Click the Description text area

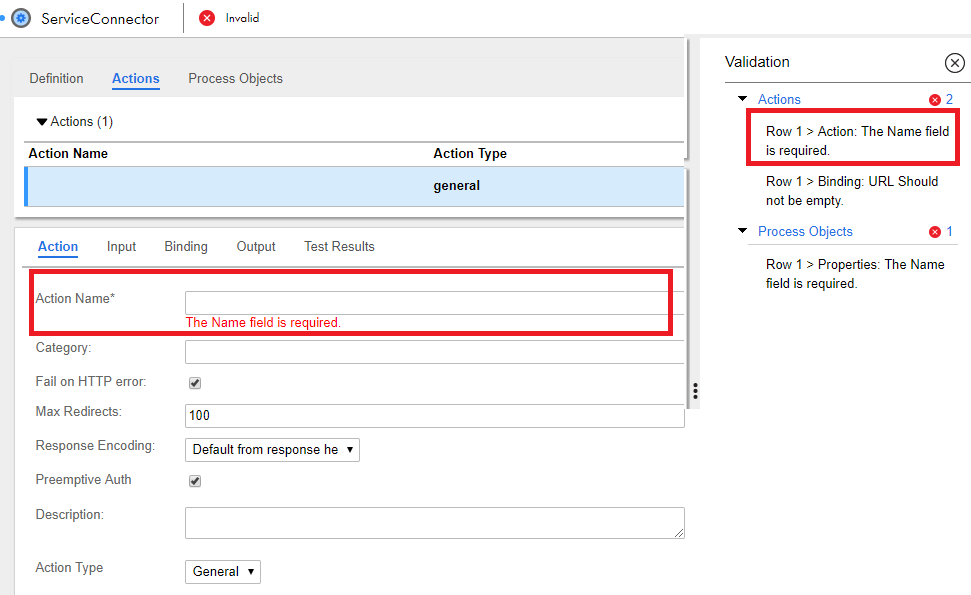[x=435, y=523]
